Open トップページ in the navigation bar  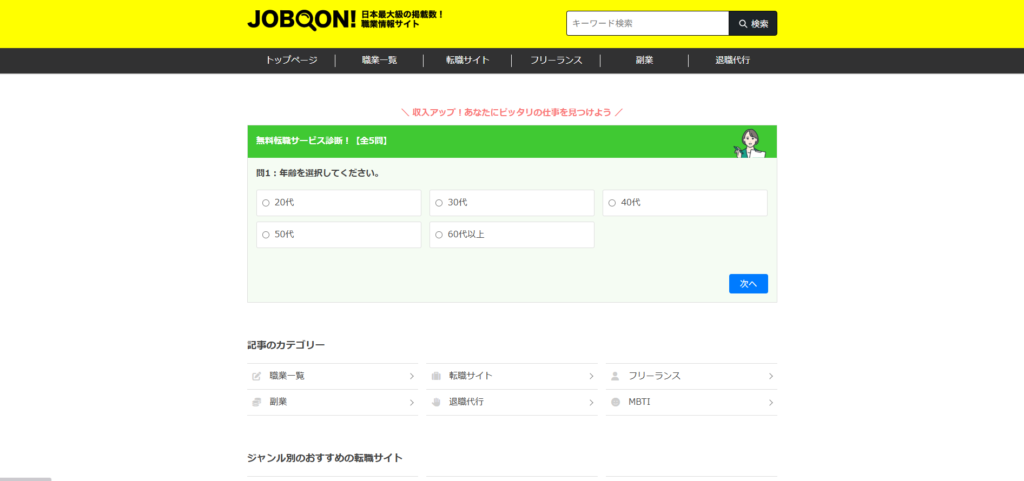pyautogui.click(x=291, y=60)
